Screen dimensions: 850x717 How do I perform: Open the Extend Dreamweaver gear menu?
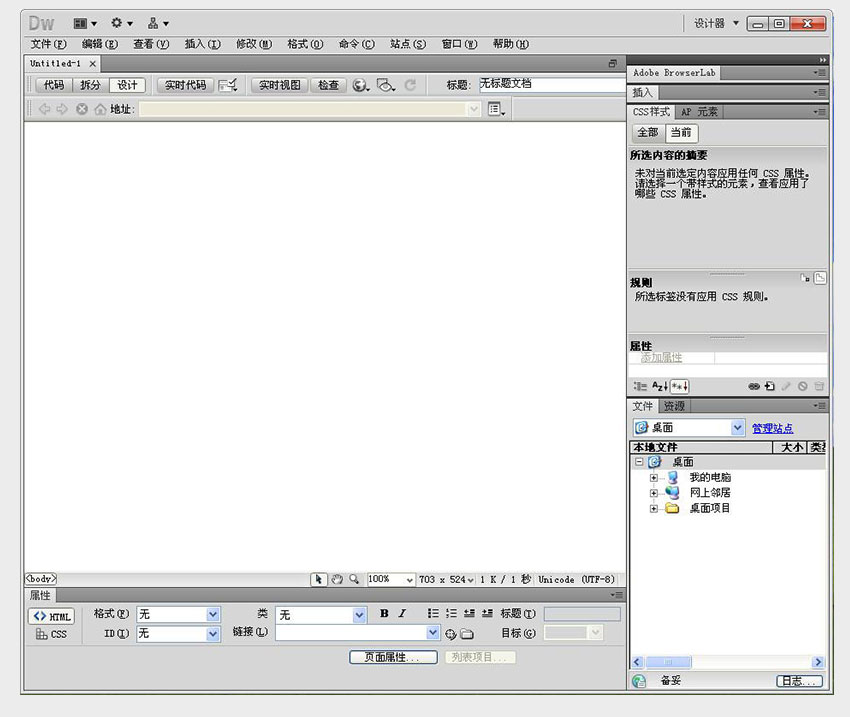click(x=121, y=23)
